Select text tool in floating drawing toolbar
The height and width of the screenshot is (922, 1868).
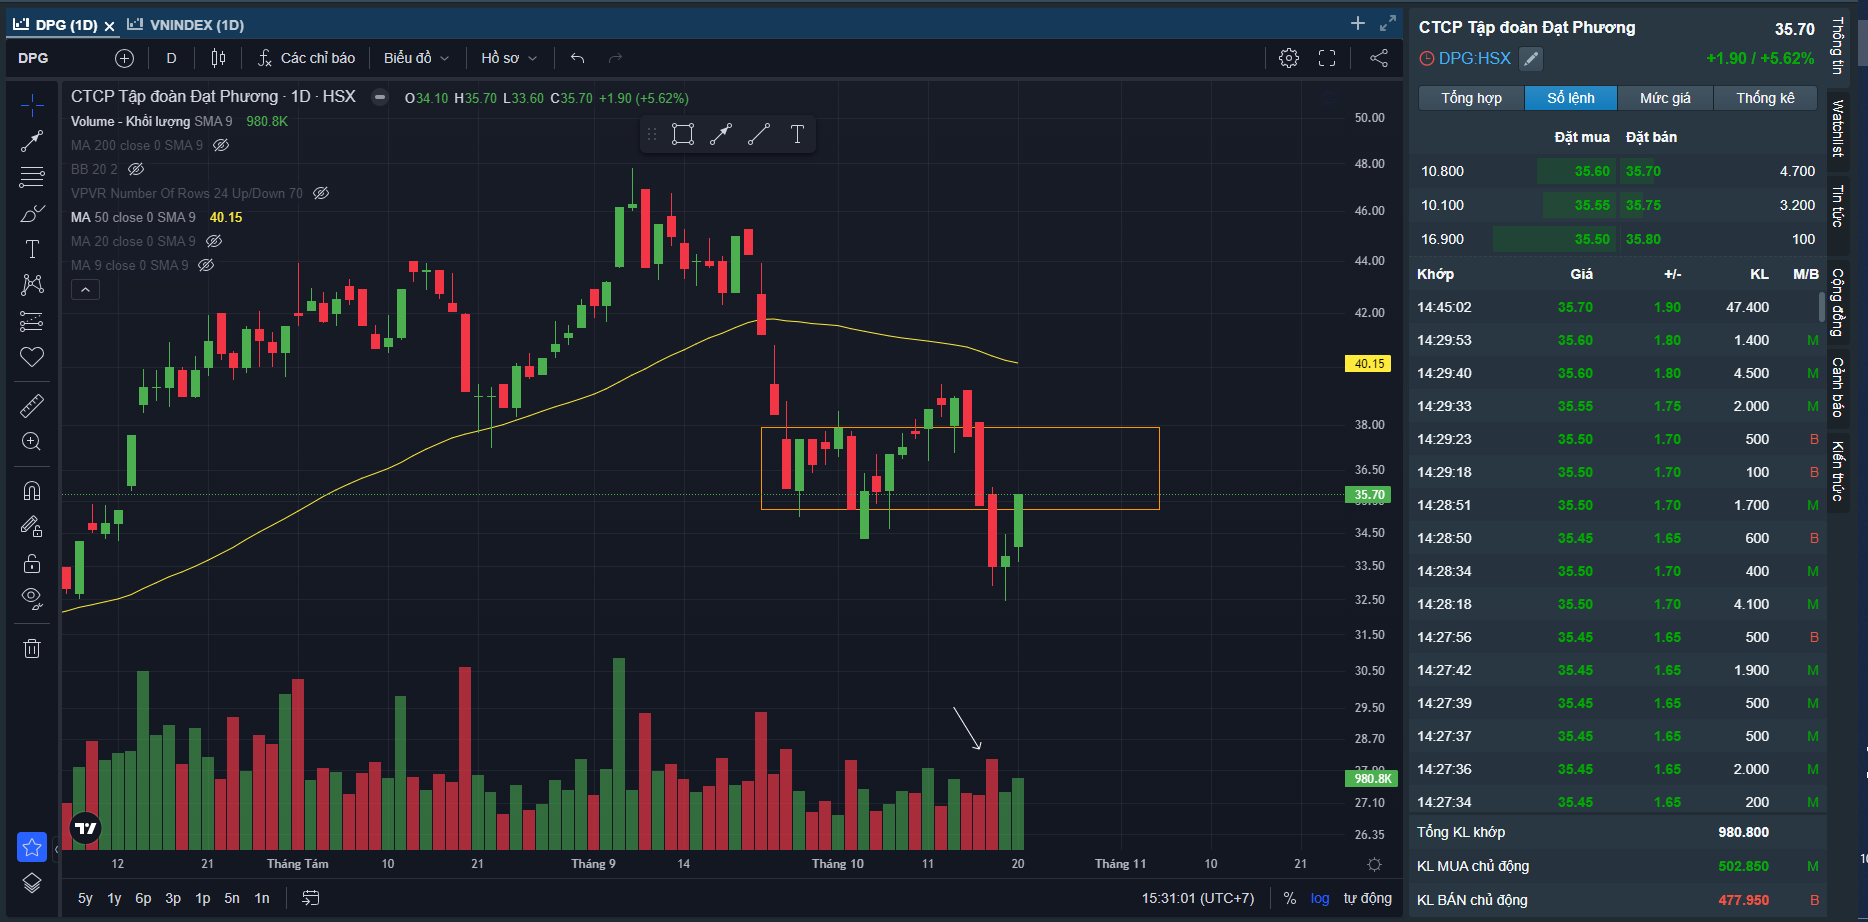(797, 134)
